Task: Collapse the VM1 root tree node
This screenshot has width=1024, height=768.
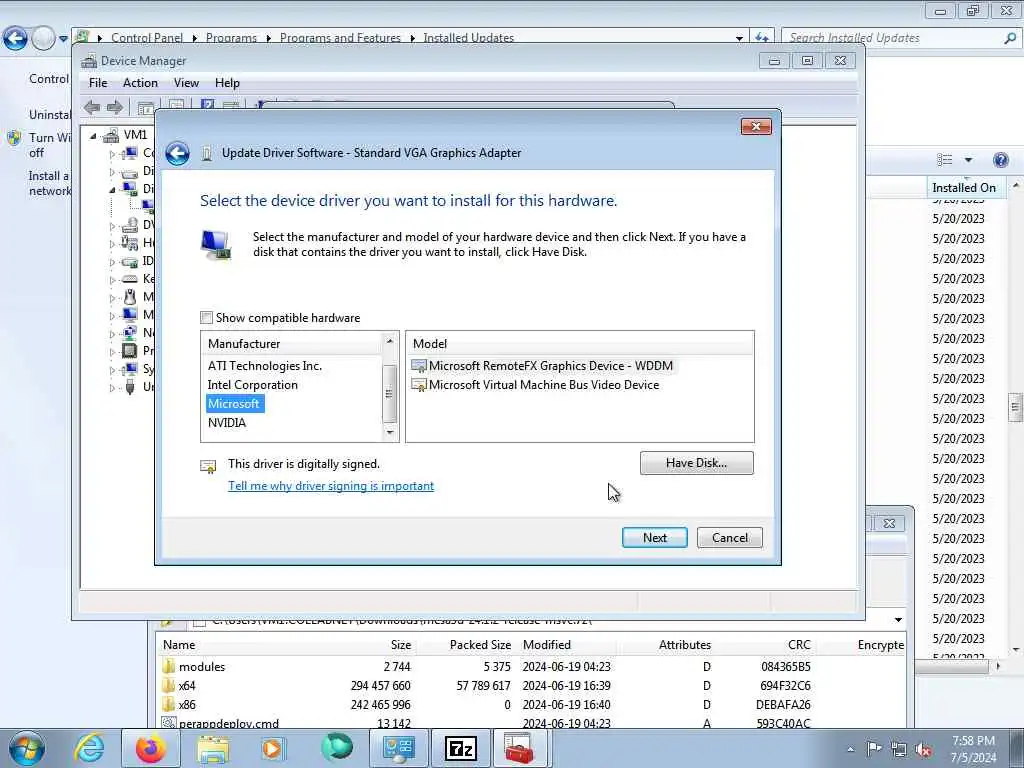Action: (x=93, y=136)
